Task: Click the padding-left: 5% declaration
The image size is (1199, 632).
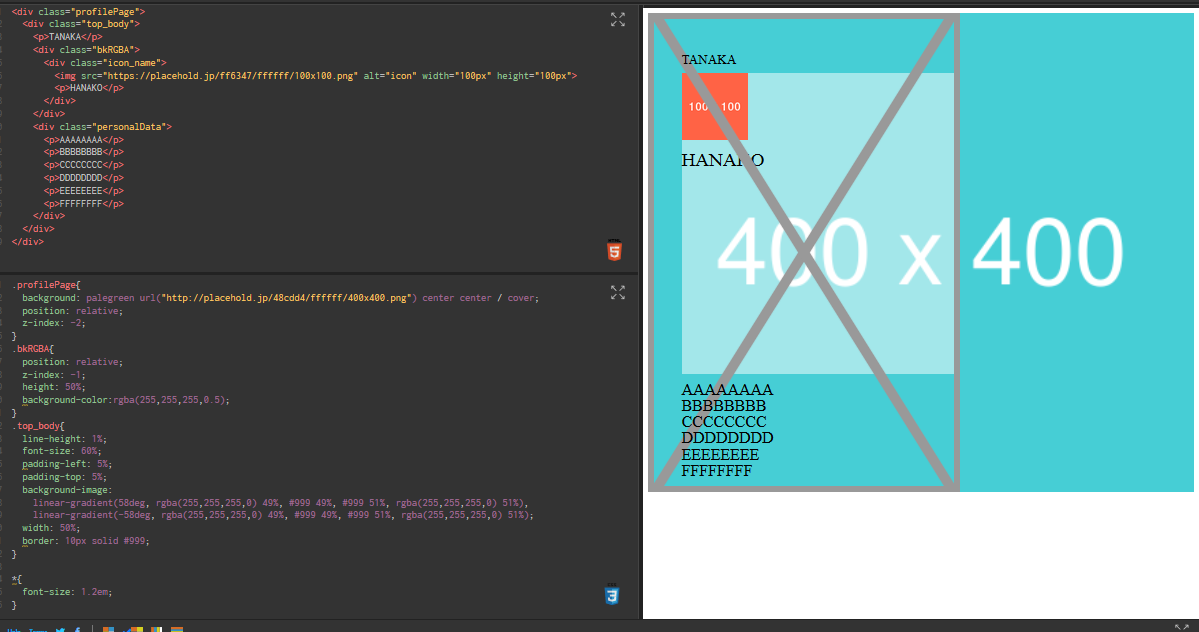Action: [67, 464]
